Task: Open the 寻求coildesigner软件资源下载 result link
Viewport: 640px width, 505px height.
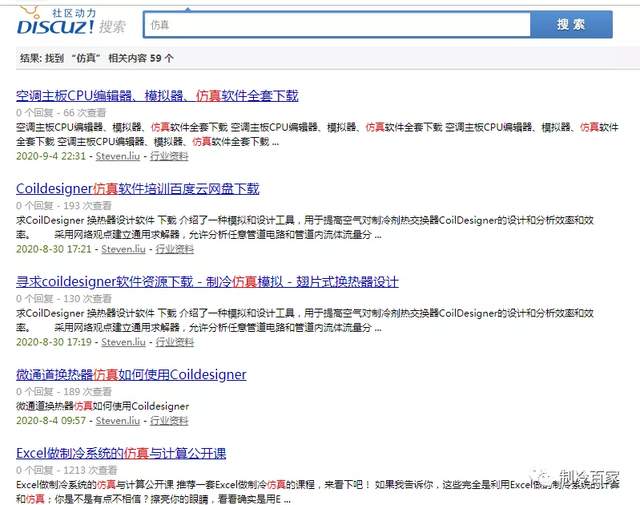Action: [207, 282]
